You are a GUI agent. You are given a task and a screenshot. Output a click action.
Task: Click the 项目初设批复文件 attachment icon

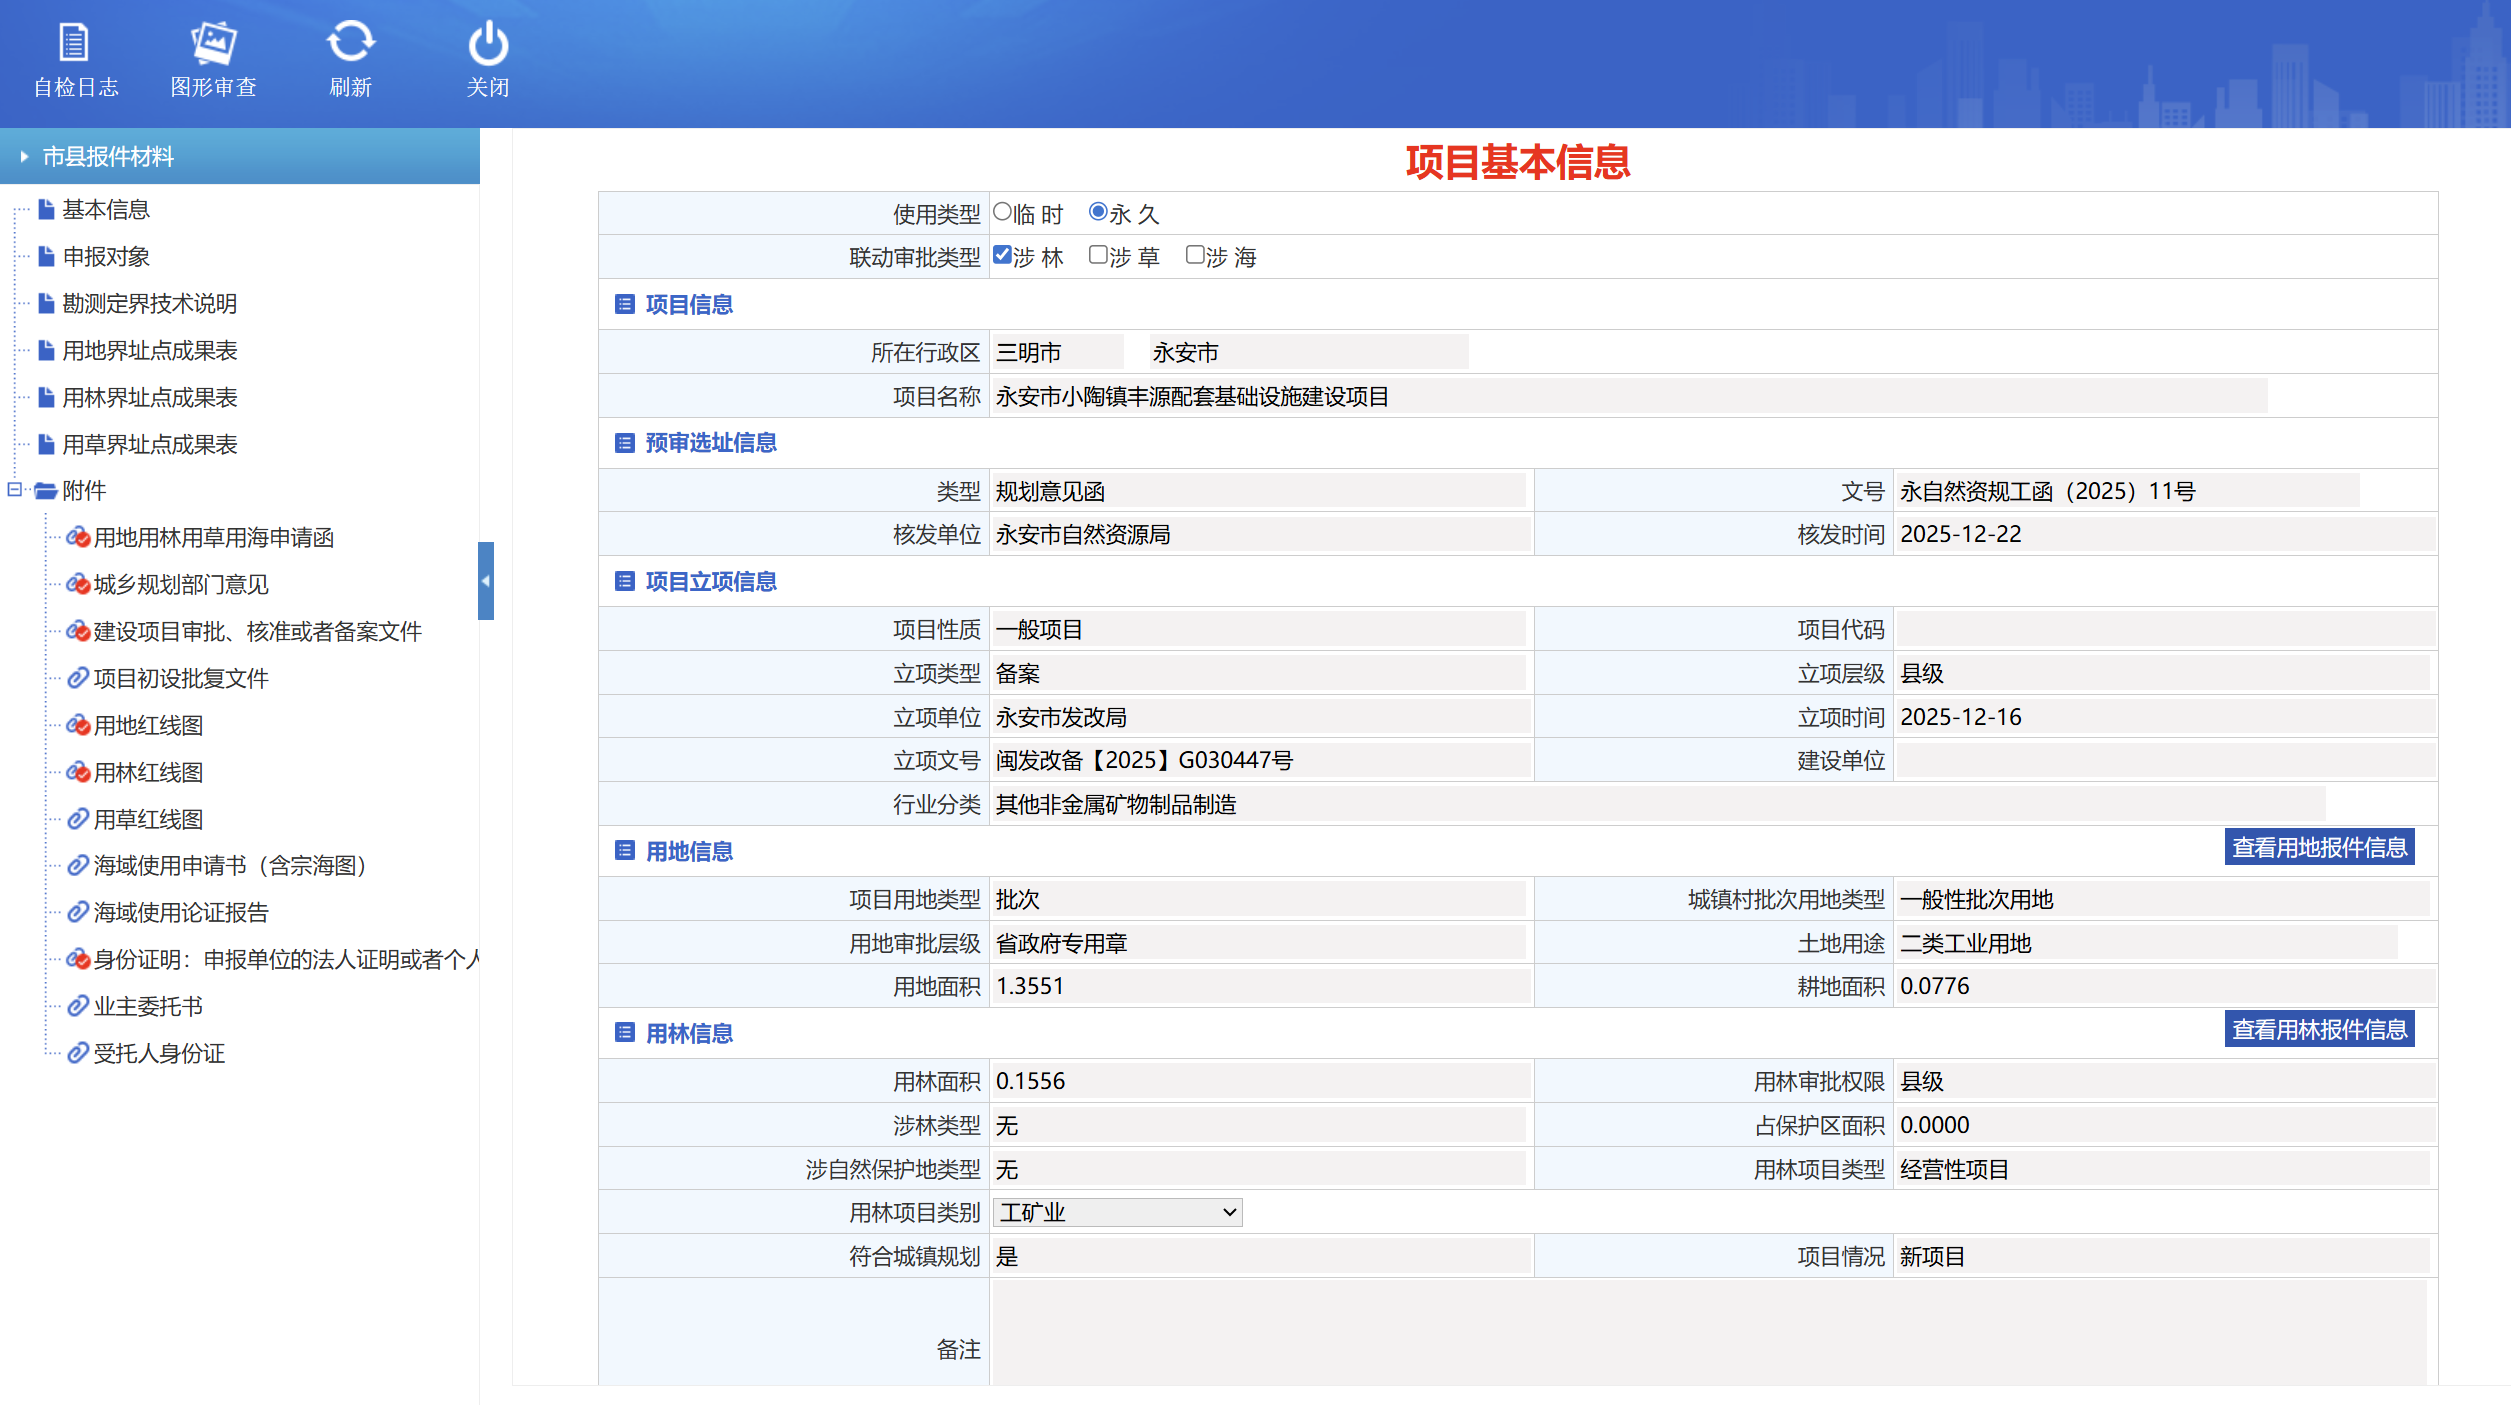78,678
